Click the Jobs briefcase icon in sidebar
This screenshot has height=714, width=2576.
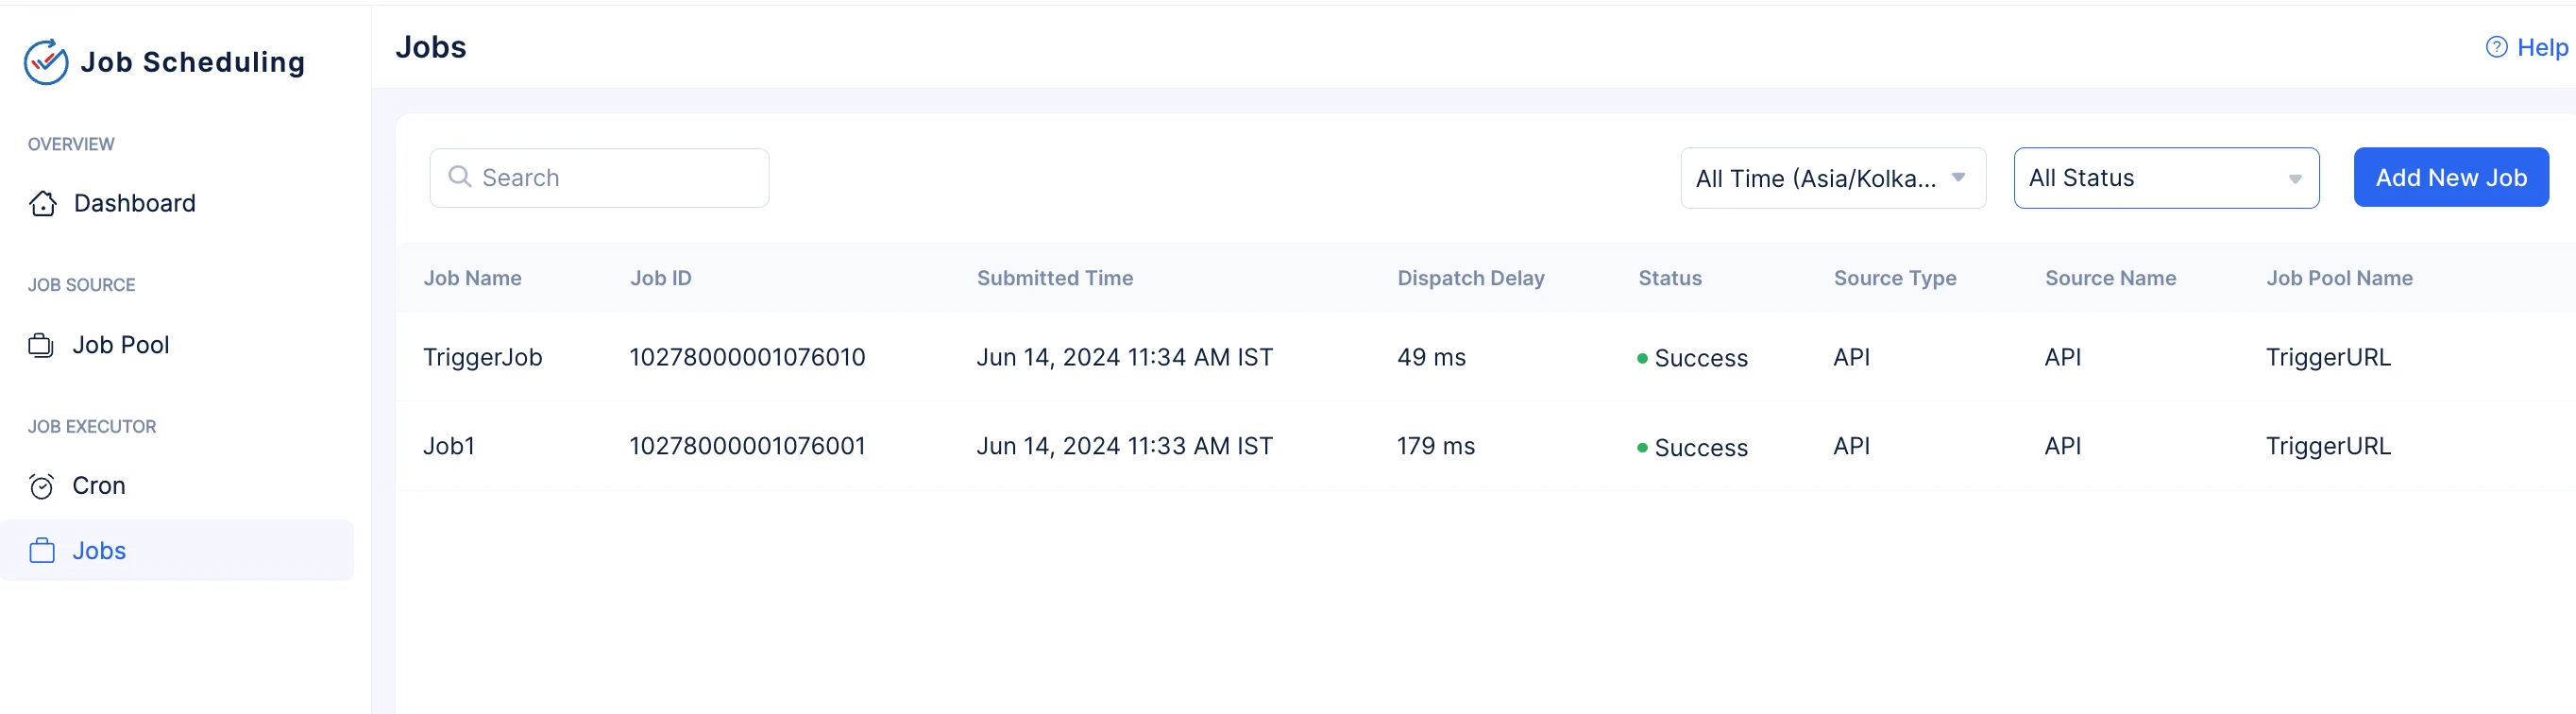[x=42, y=551]
